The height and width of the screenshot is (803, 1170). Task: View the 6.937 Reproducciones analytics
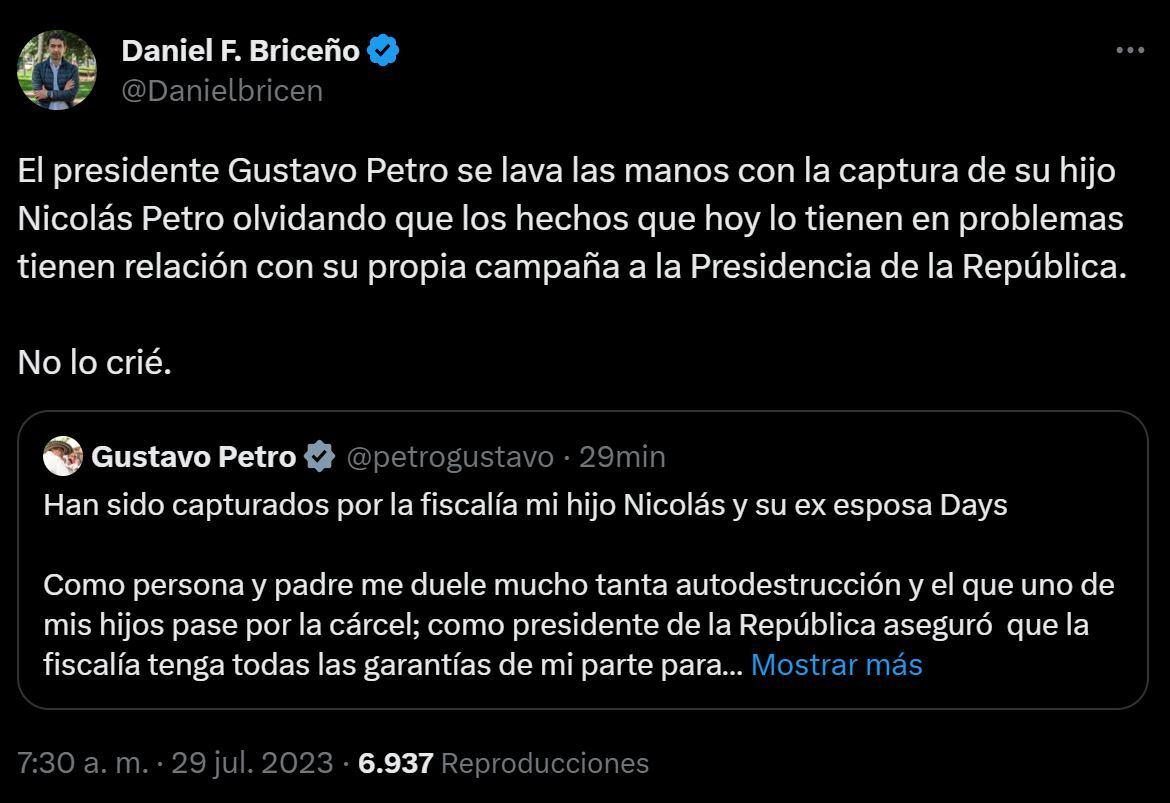504,762
